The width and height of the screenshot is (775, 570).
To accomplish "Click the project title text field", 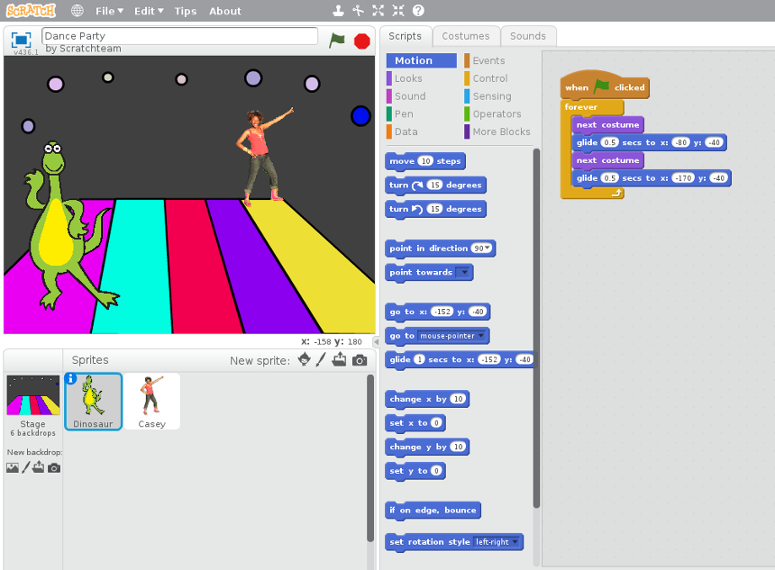I will click(179, 36).
